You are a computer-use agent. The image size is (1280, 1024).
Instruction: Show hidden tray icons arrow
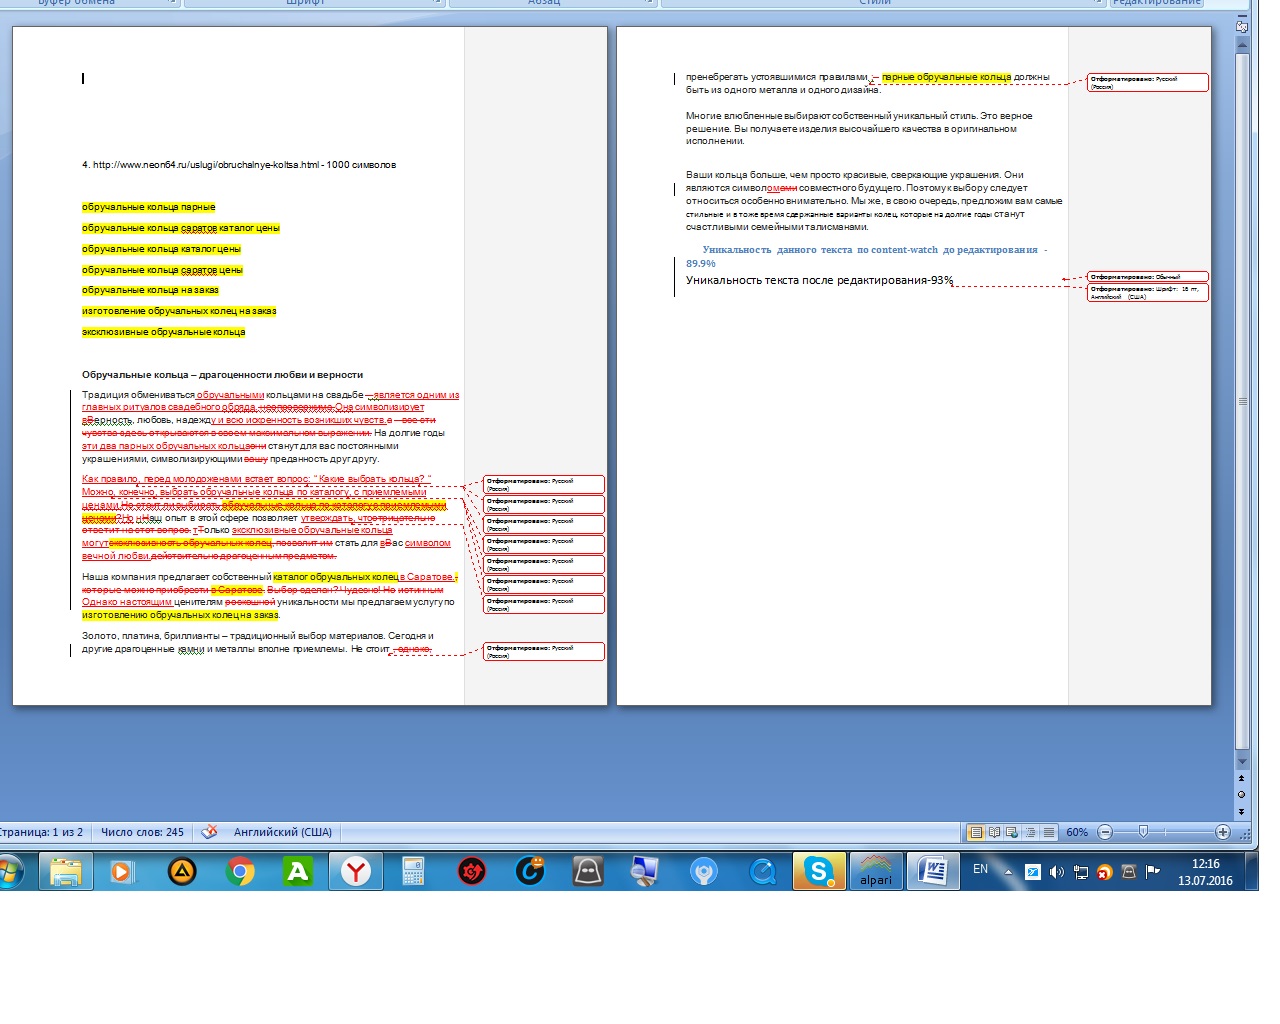pos(1008,872)
